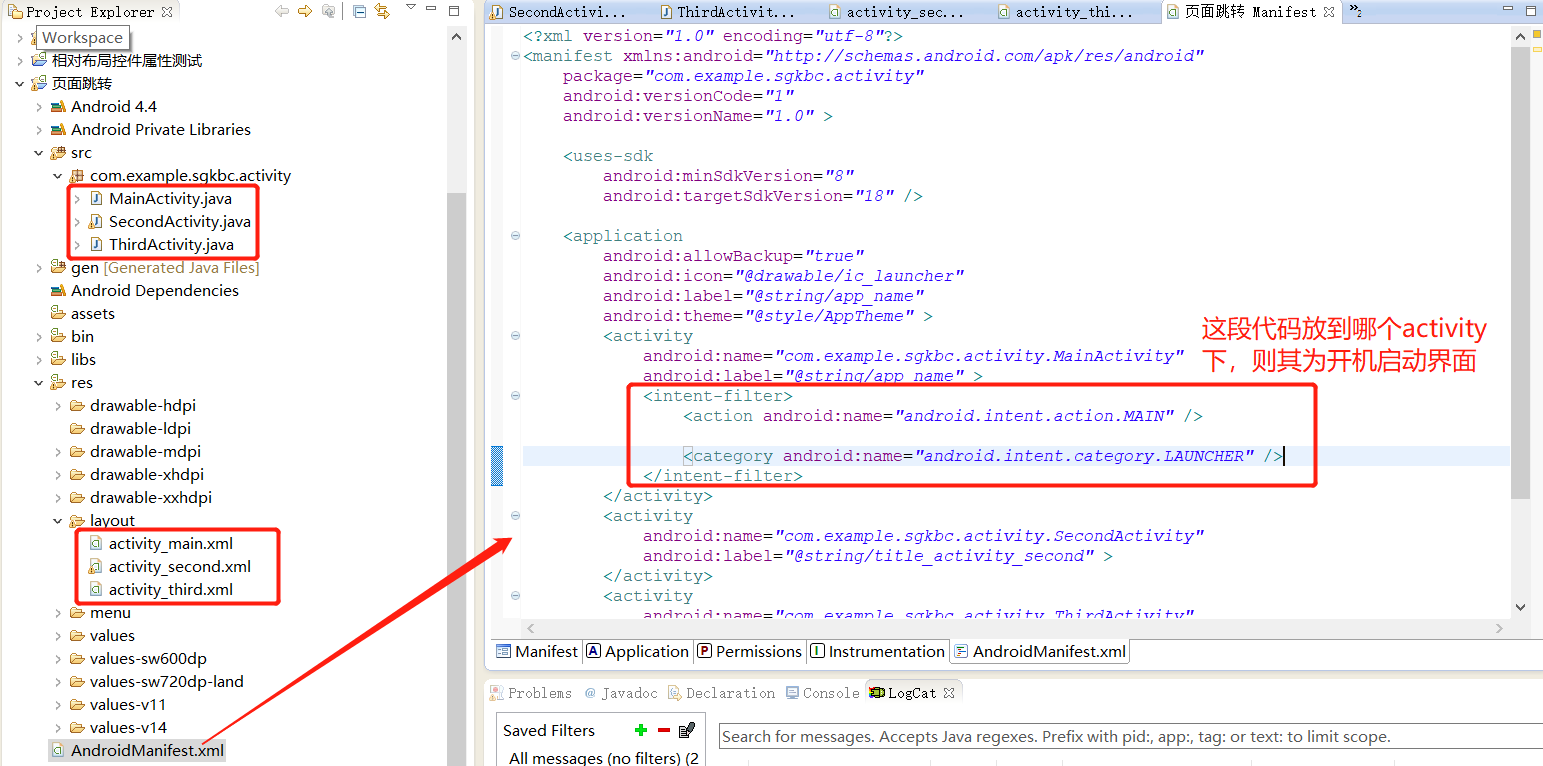
Task: Open Project Explorer view menu triangle
Action: [411, 8]
